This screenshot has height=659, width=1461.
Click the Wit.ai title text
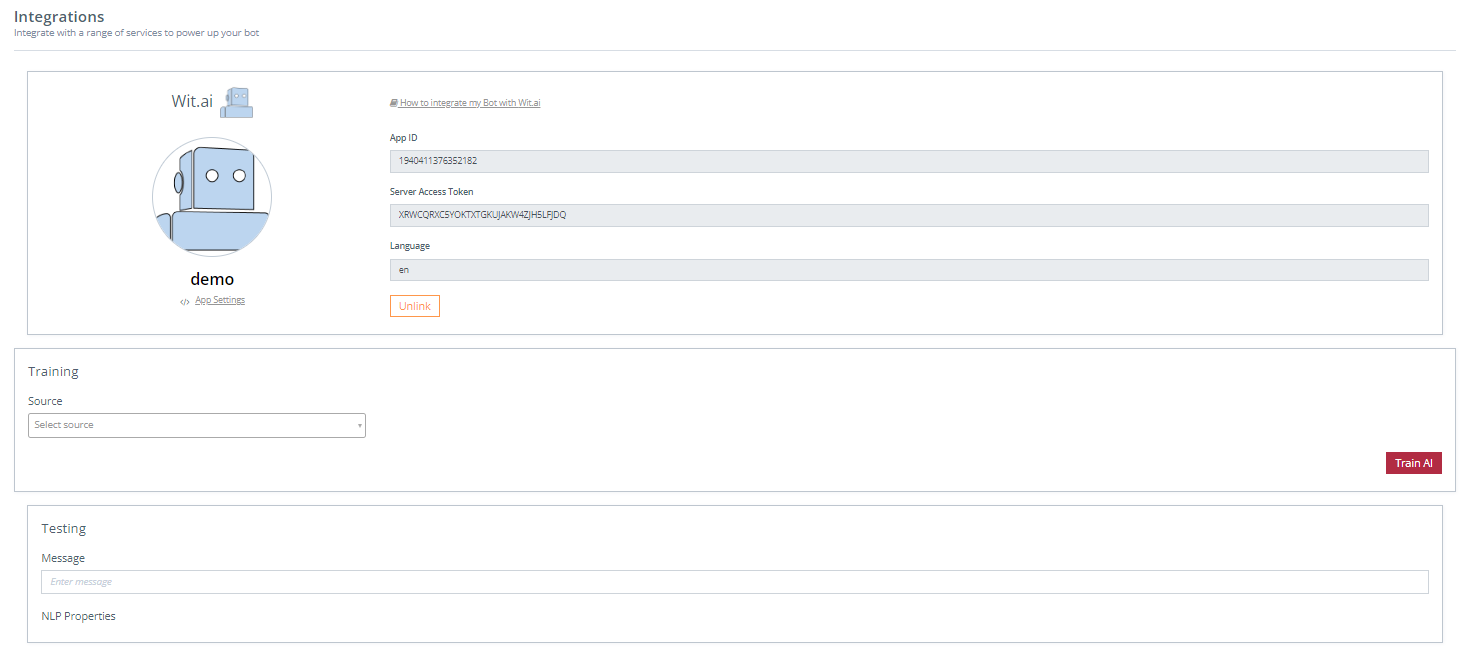pos(192,101)
